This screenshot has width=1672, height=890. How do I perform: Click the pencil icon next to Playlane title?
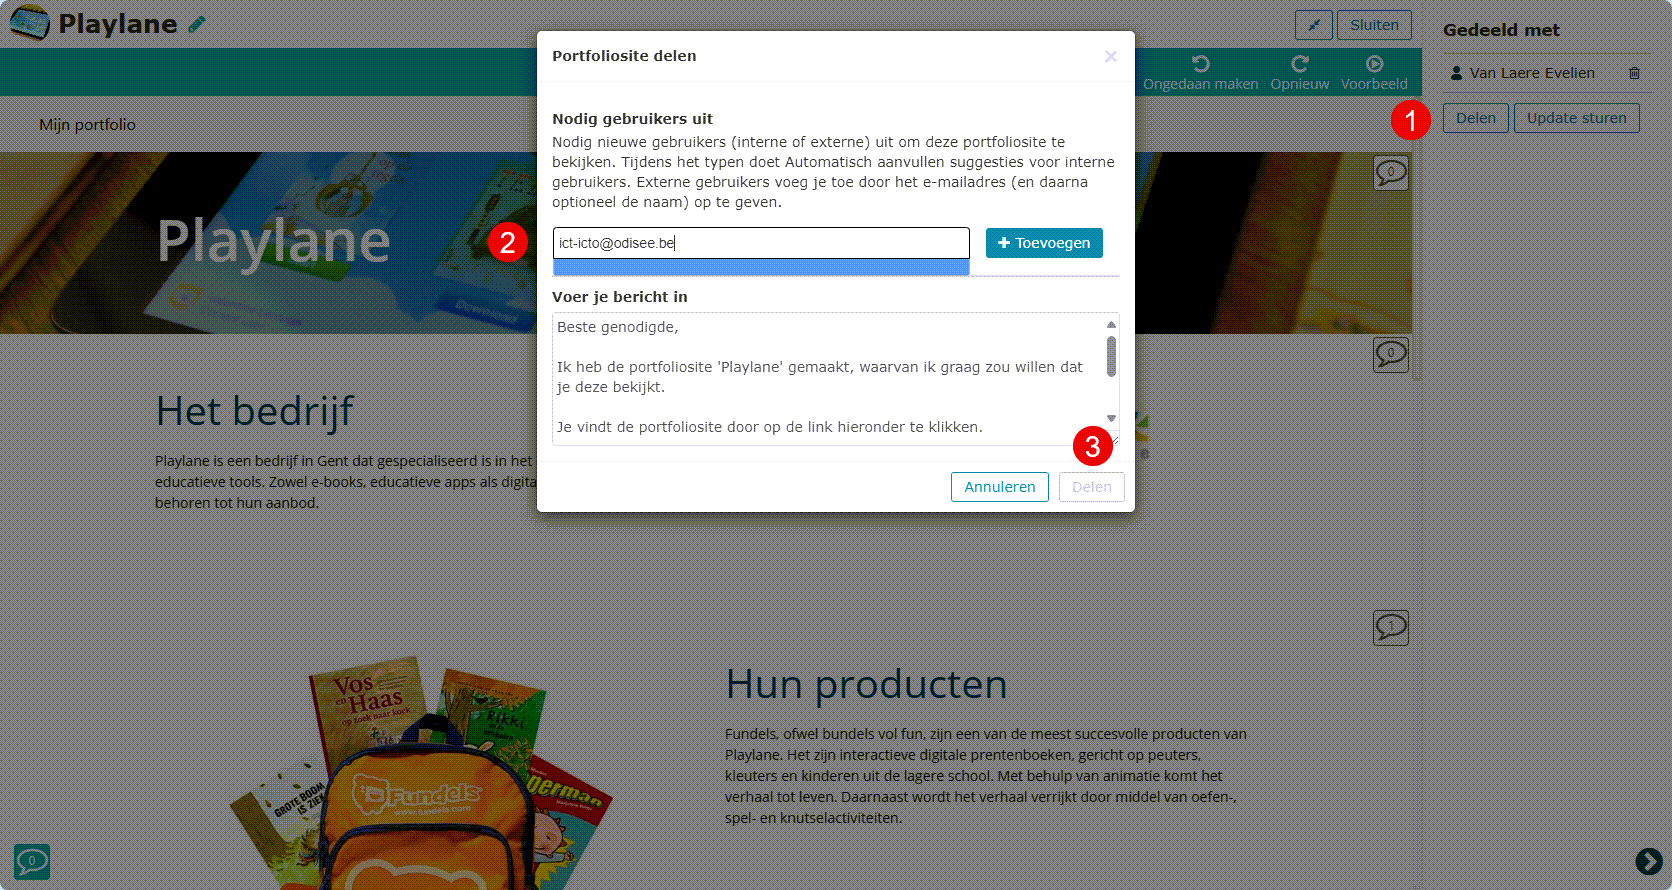[x=197, y=24]
